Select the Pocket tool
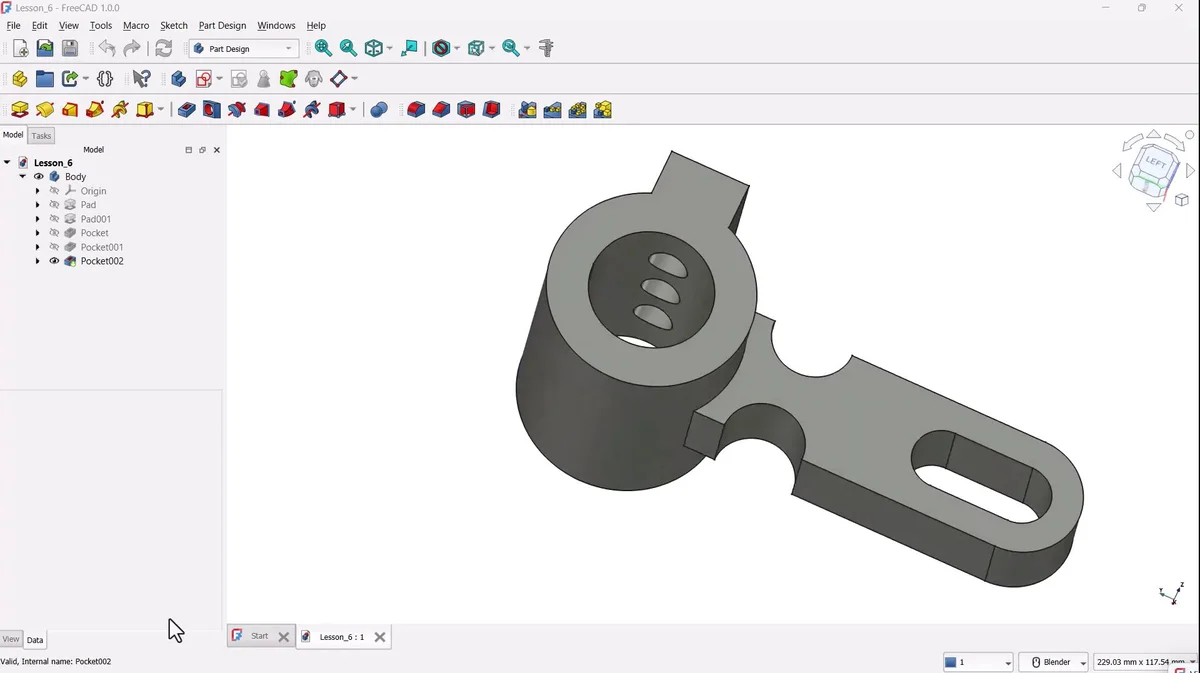 click(x=187, y=110)
